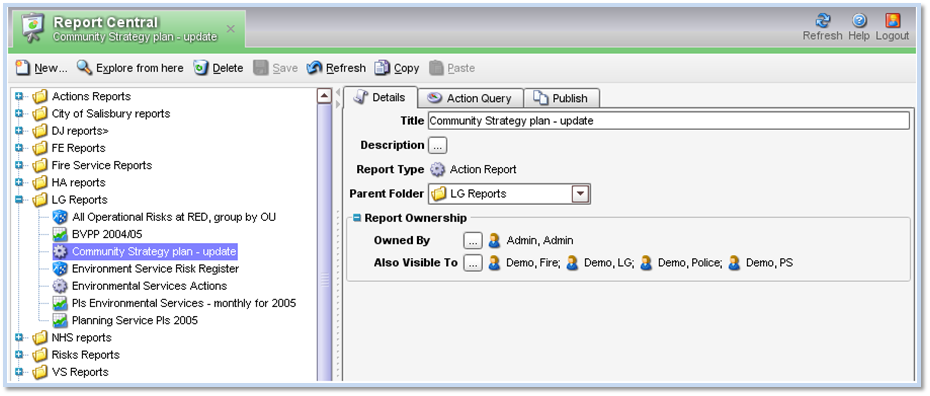This screenshot has width=930, height=396.
Task: Click the toolbar Refresh button
Action: 336,68
